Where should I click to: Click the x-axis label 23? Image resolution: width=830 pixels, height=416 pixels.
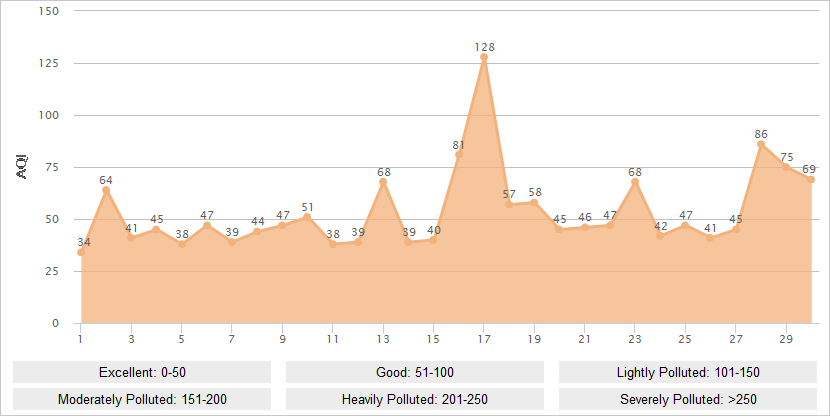[x=635, y=339]
